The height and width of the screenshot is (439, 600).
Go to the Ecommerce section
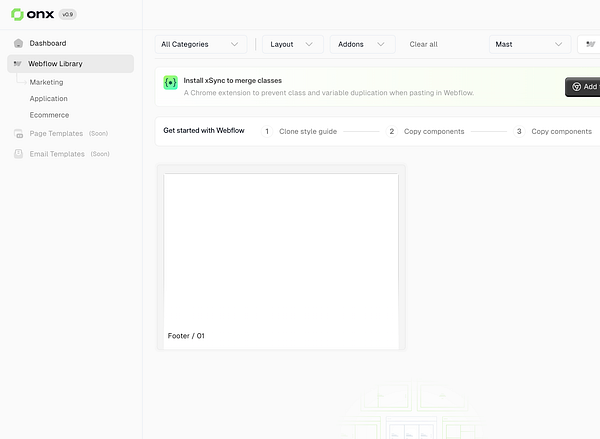click(x=49, y=115)
